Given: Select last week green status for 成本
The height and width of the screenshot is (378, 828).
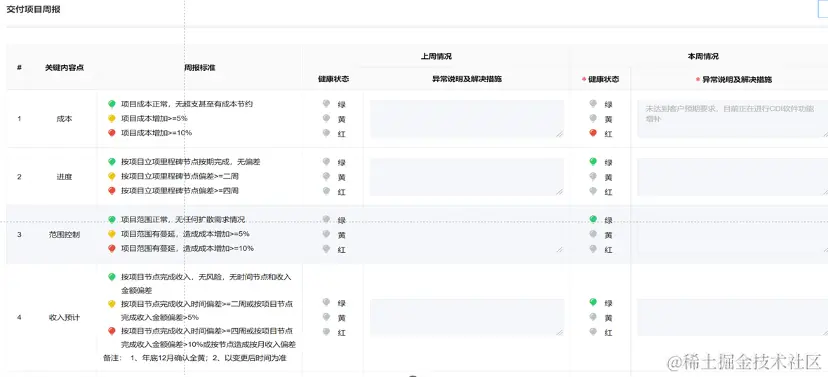Looking at the screenshot, I should tap(326, 104).
